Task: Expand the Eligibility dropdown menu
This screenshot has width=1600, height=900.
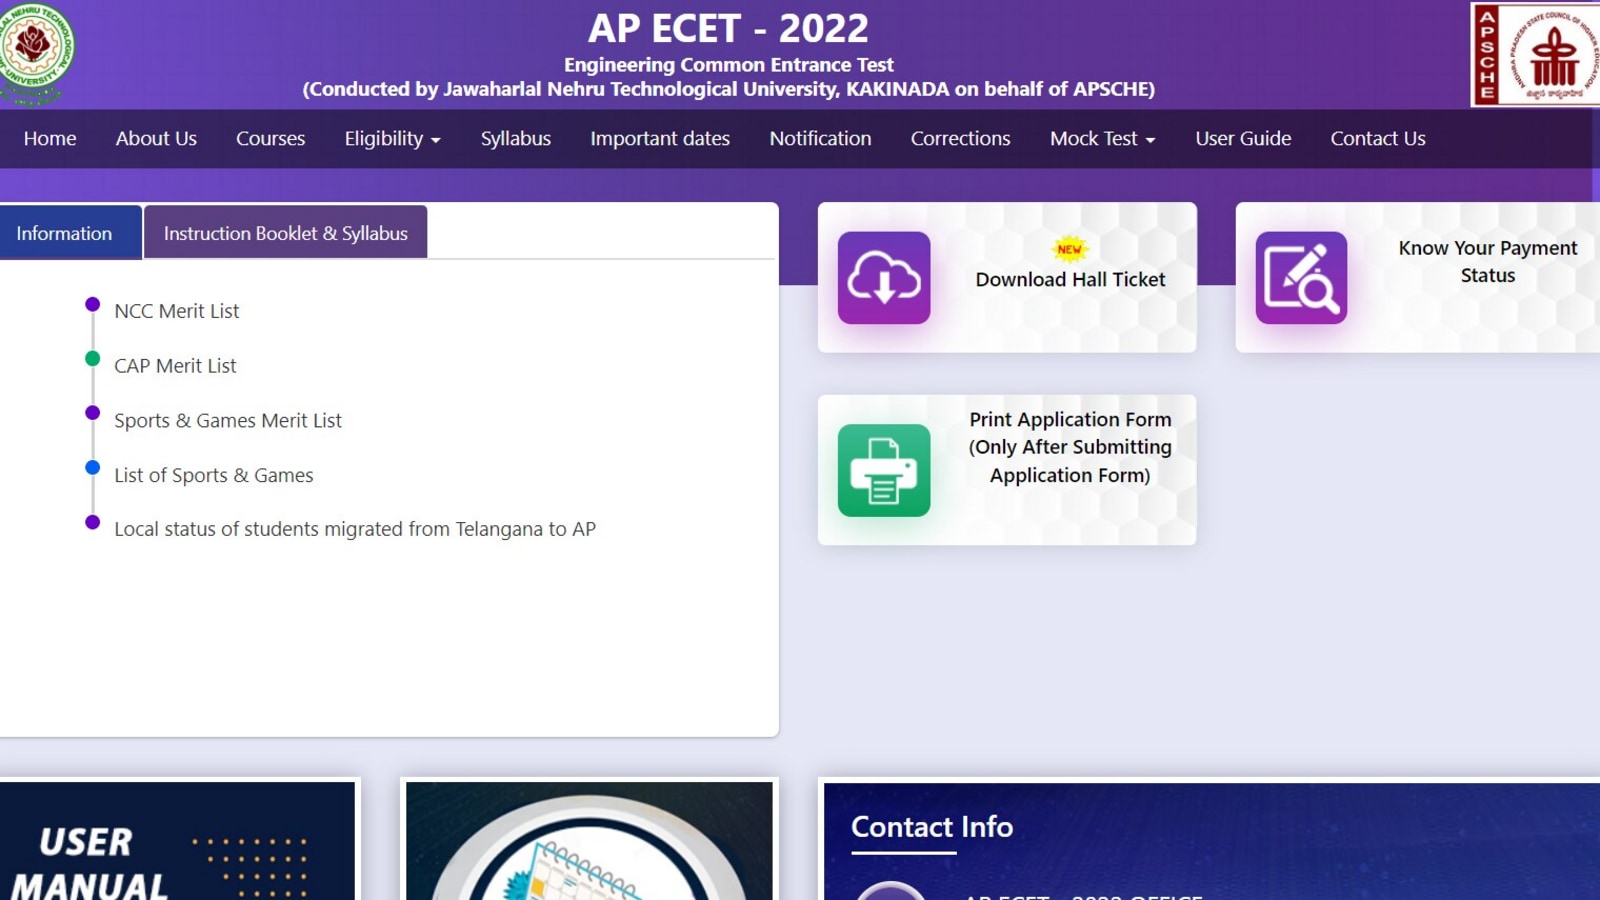Action: click(393, 139)
